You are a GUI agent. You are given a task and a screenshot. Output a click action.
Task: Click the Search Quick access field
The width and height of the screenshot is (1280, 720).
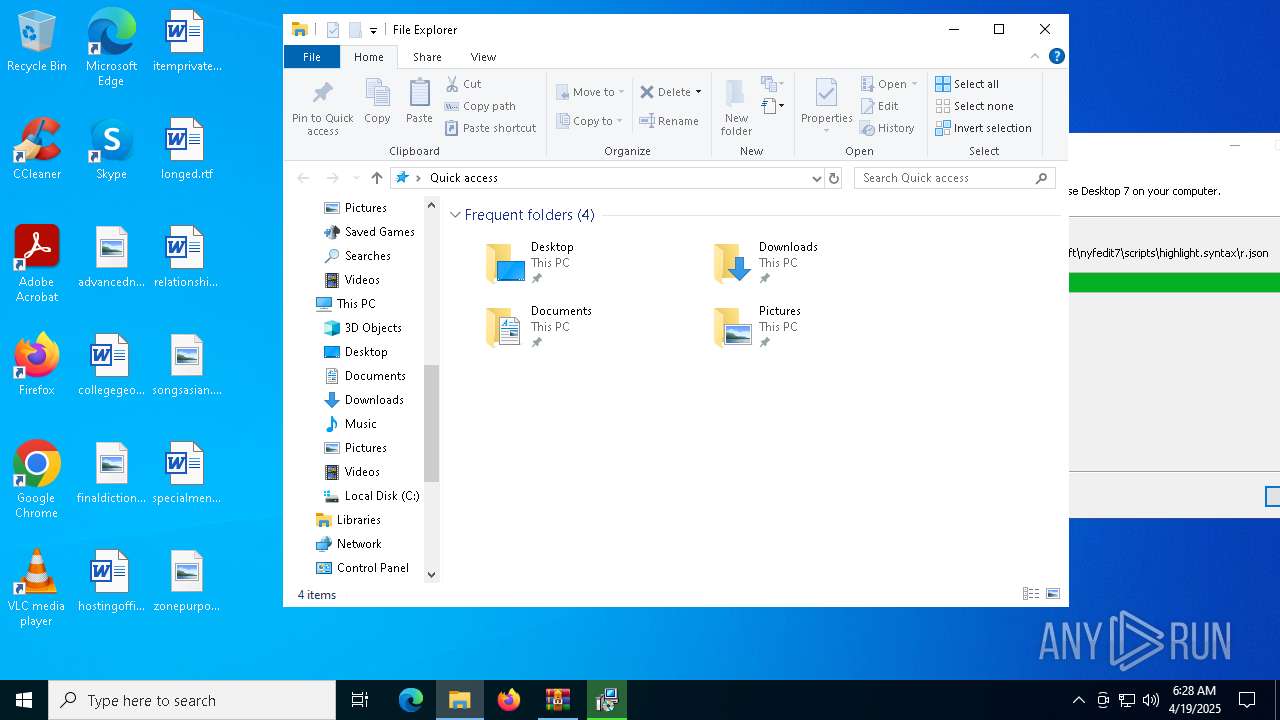tap(955, 178)
